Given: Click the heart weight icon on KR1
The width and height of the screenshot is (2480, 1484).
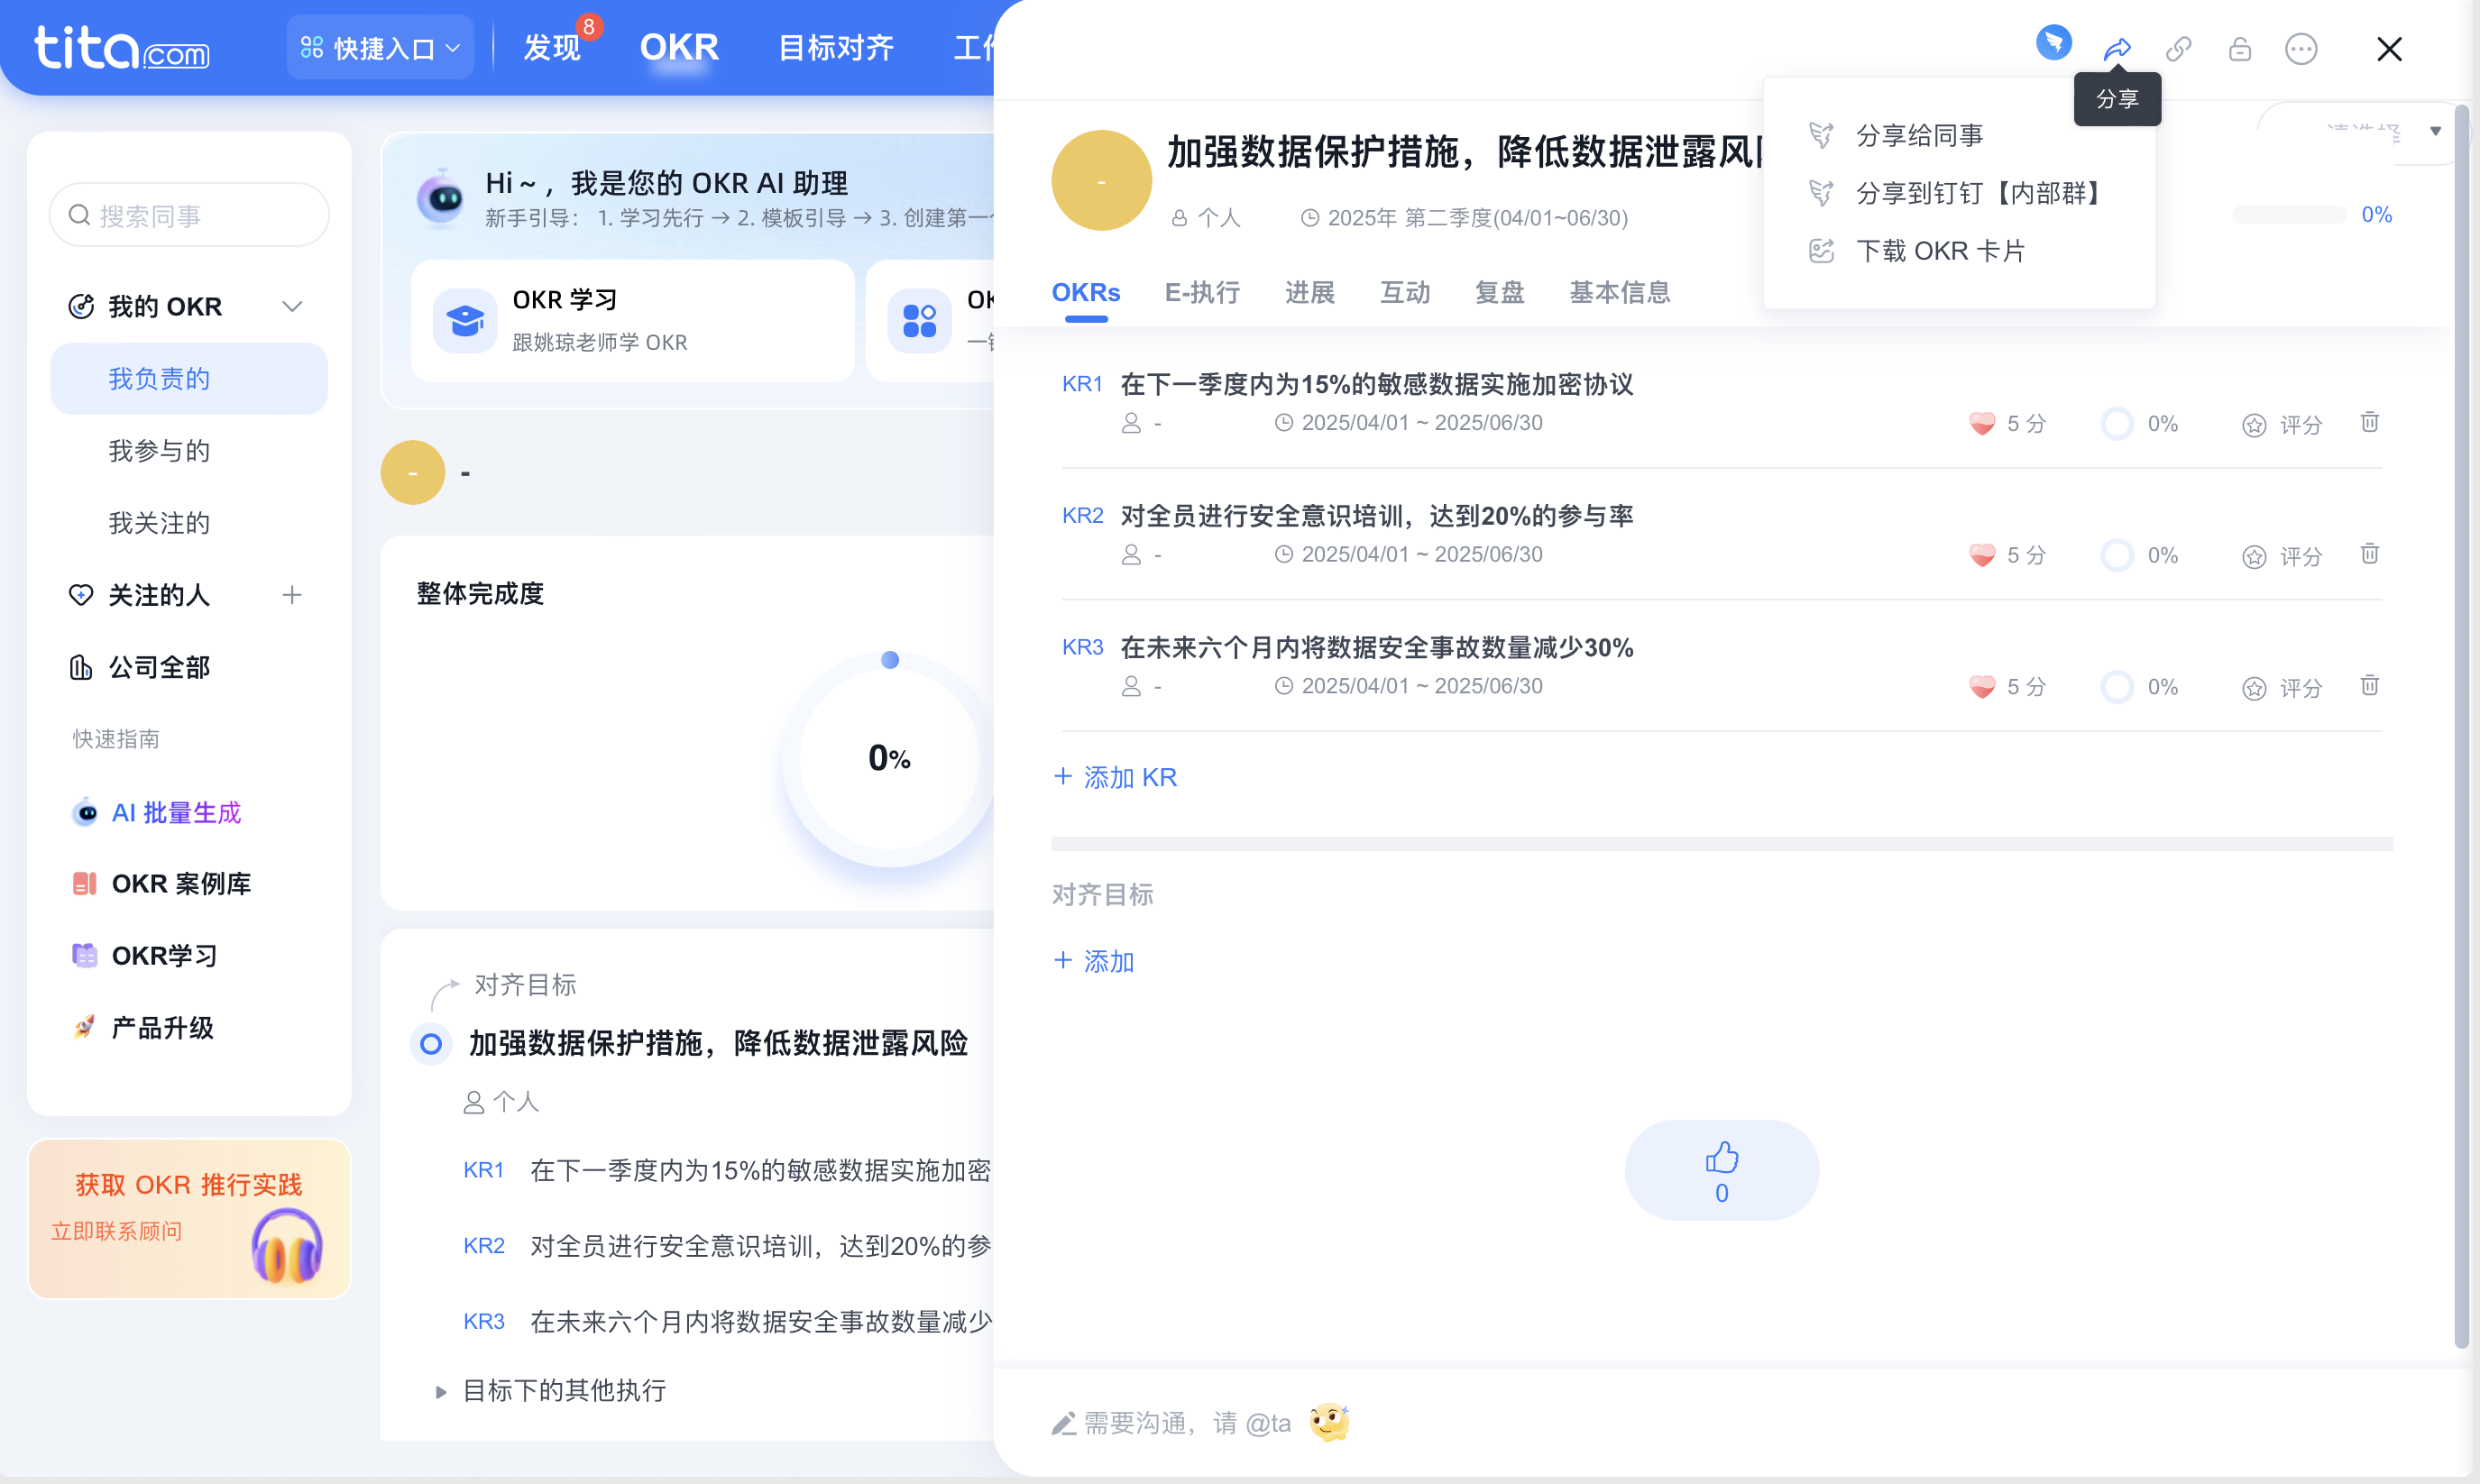Looking at the screenshot, I should pyautogui.click(x=1982, y=422).
